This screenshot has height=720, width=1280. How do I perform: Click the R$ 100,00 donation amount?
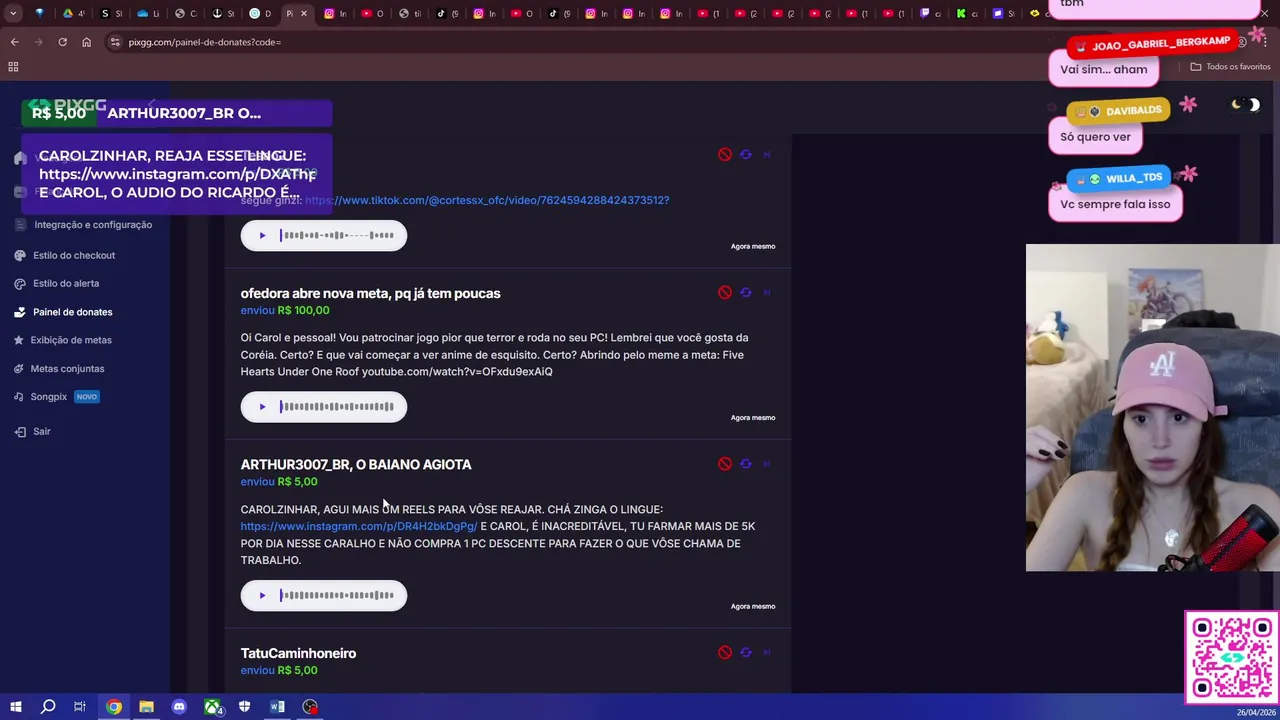303,310
